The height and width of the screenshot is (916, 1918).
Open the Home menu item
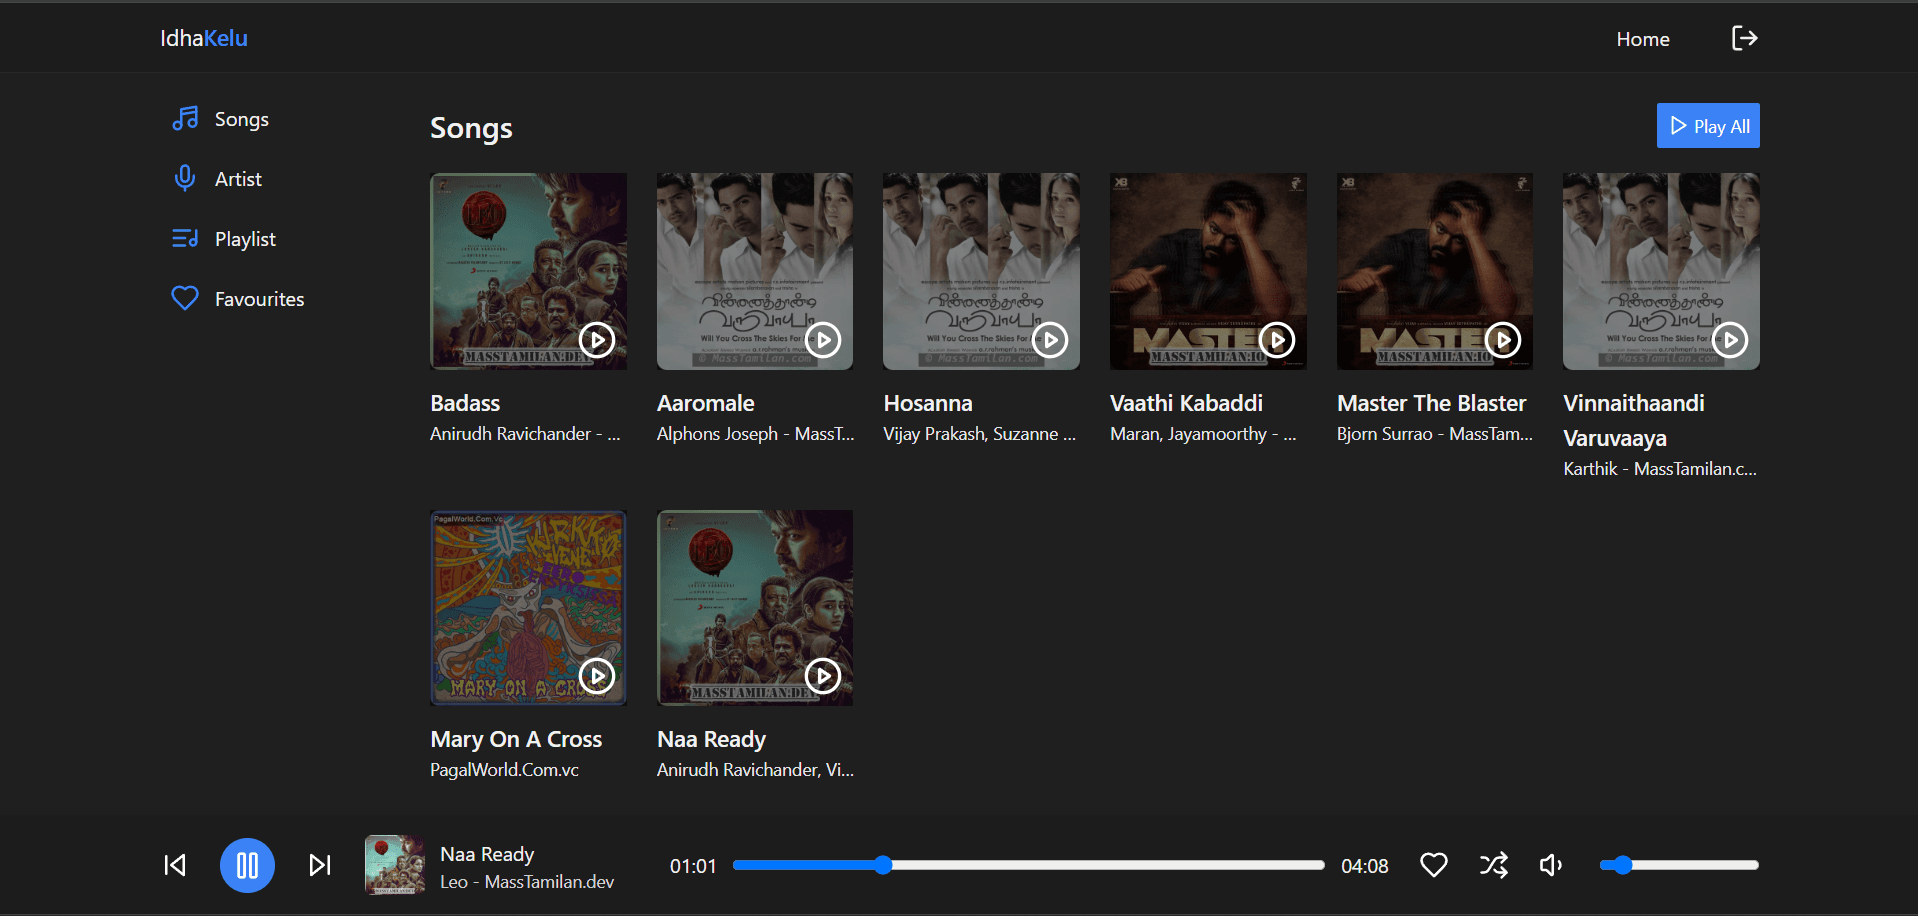point(1642,39)
